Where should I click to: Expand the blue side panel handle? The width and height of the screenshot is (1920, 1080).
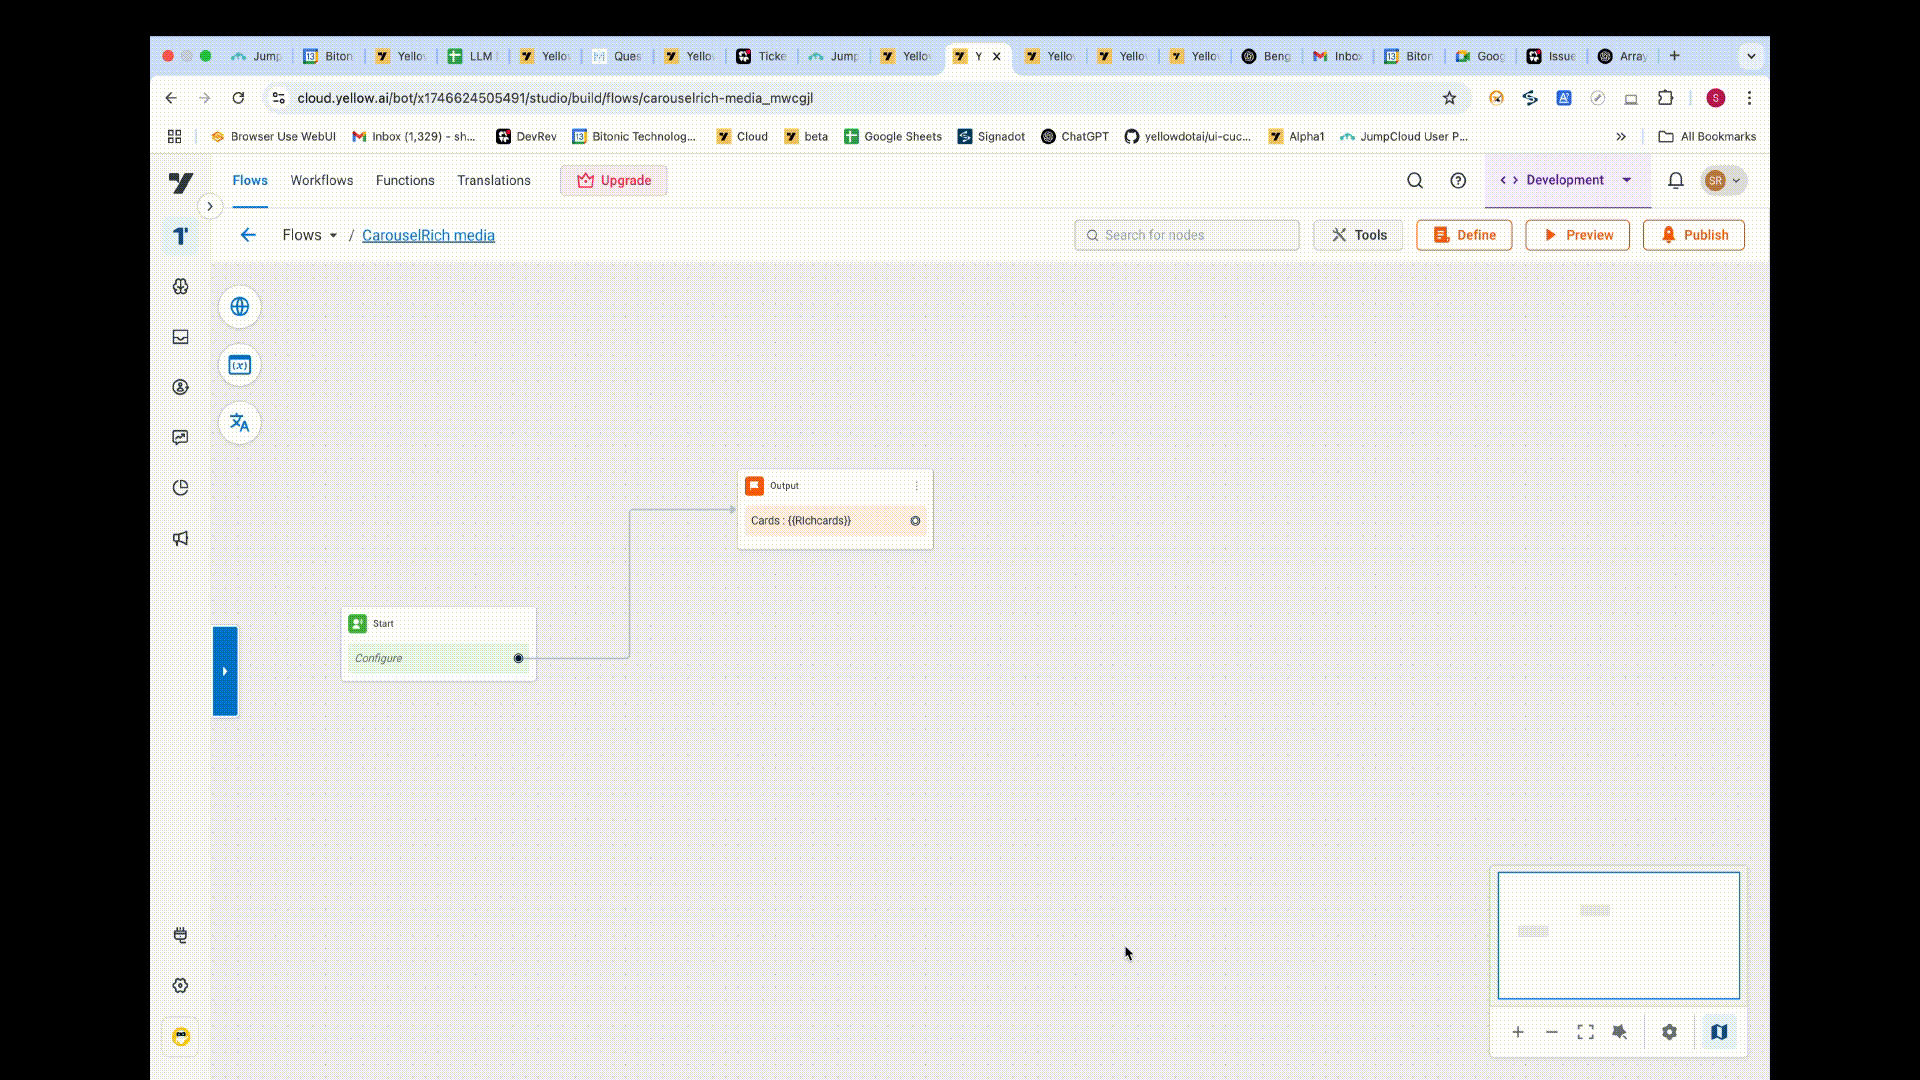pyautogui.click(x=225, y=671)
